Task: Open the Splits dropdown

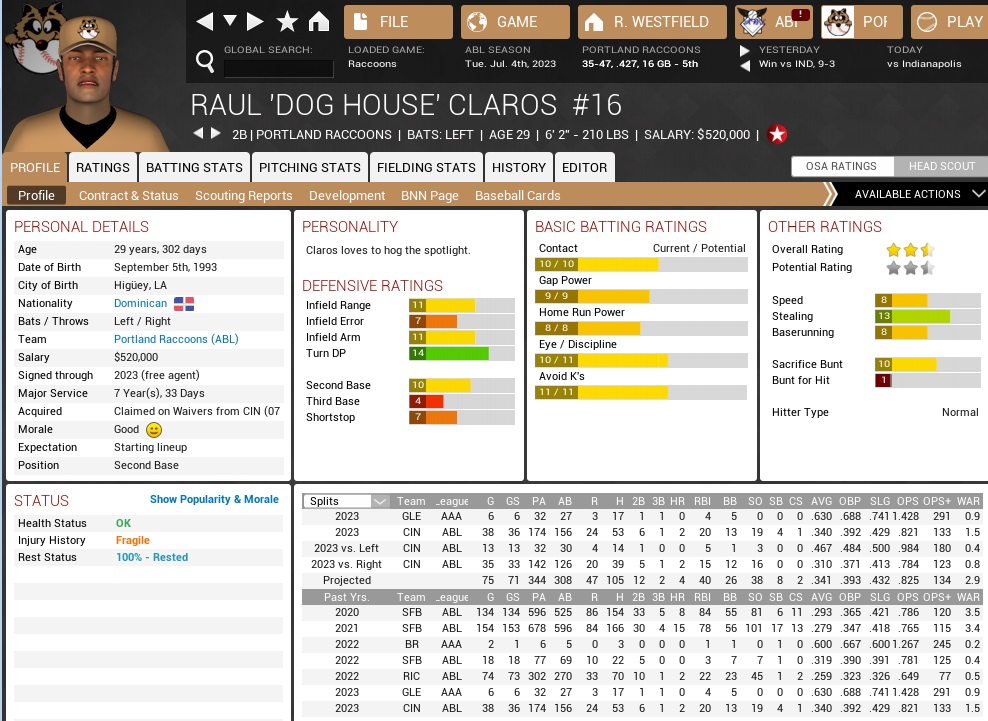Action: click(347, 501)
